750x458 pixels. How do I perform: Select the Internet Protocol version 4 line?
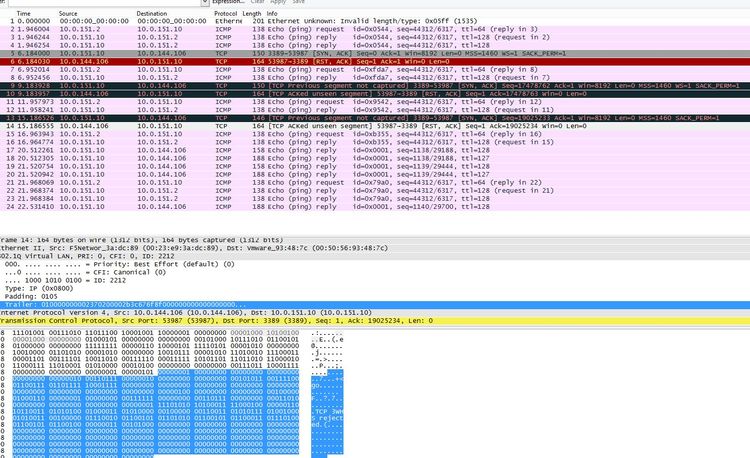click(x=375, y=313)
